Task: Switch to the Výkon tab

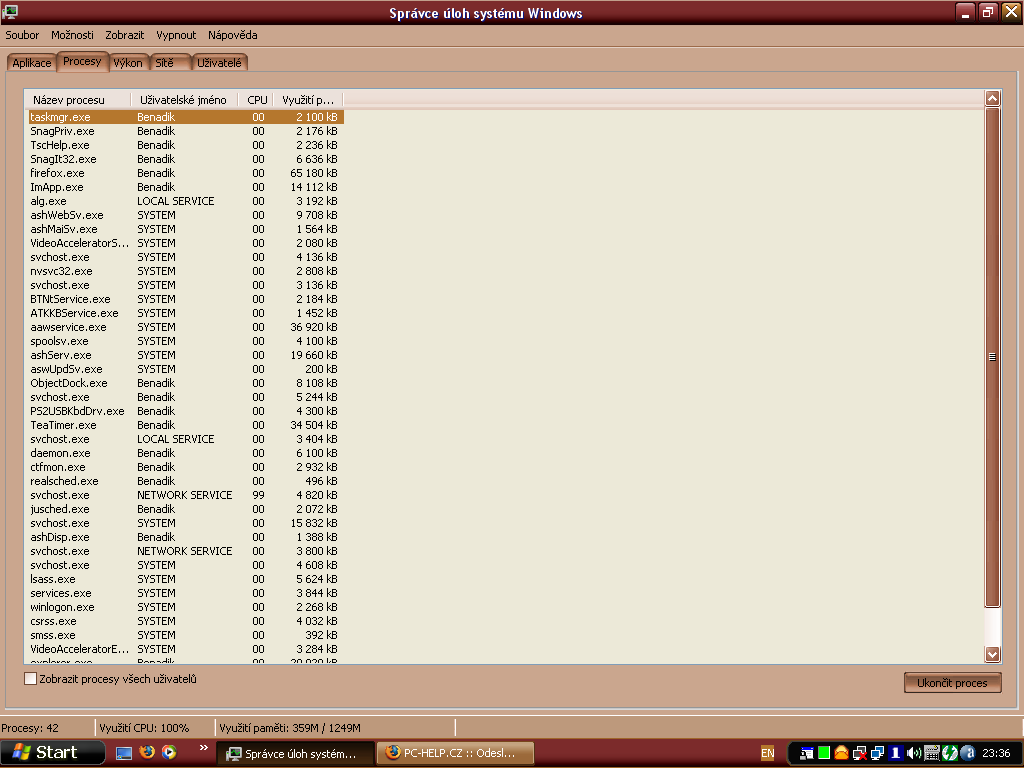Action: point(128,63)
